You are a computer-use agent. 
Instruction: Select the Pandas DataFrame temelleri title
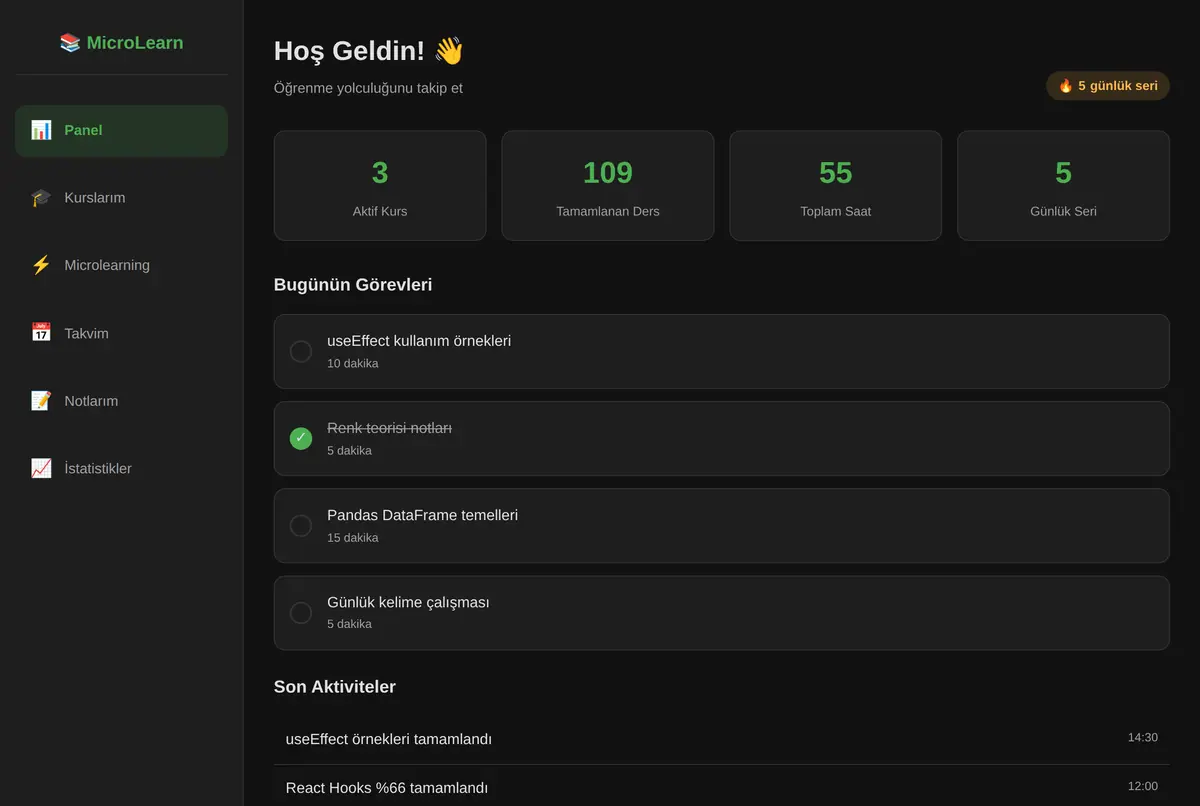(x=423, y=515)
